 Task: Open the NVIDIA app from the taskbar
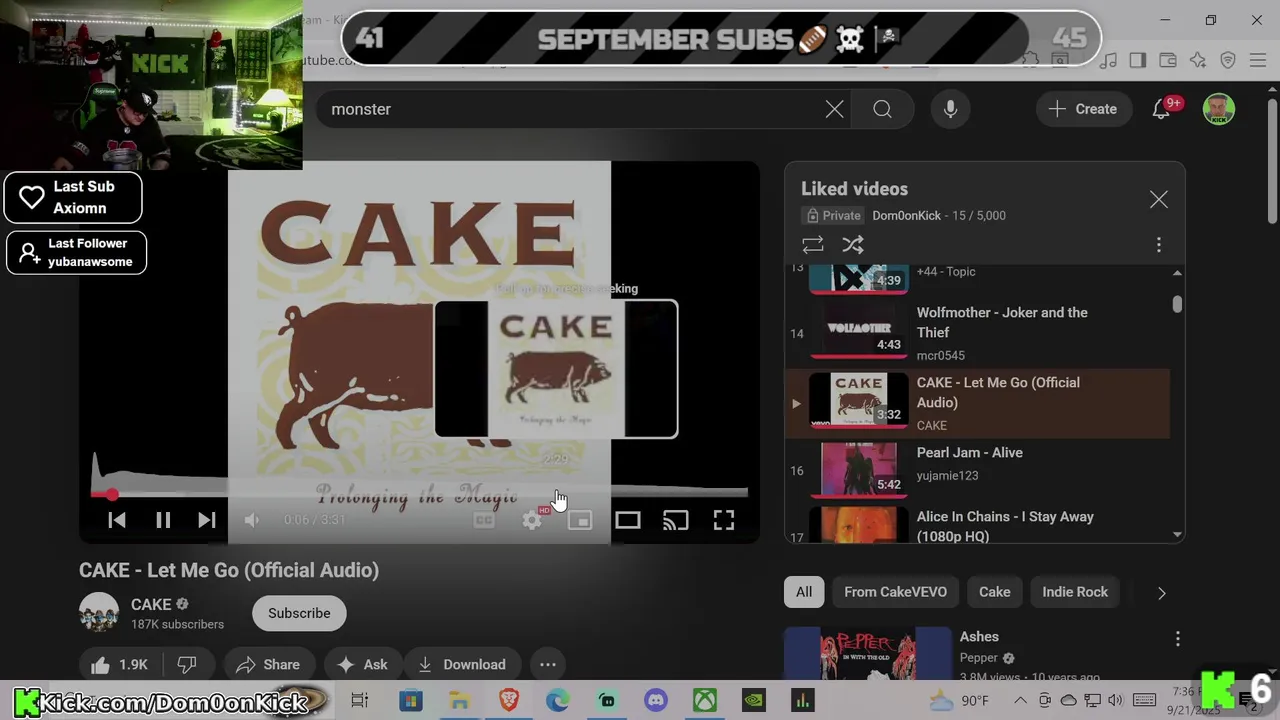pyautogui.click(x=754, y=701)
